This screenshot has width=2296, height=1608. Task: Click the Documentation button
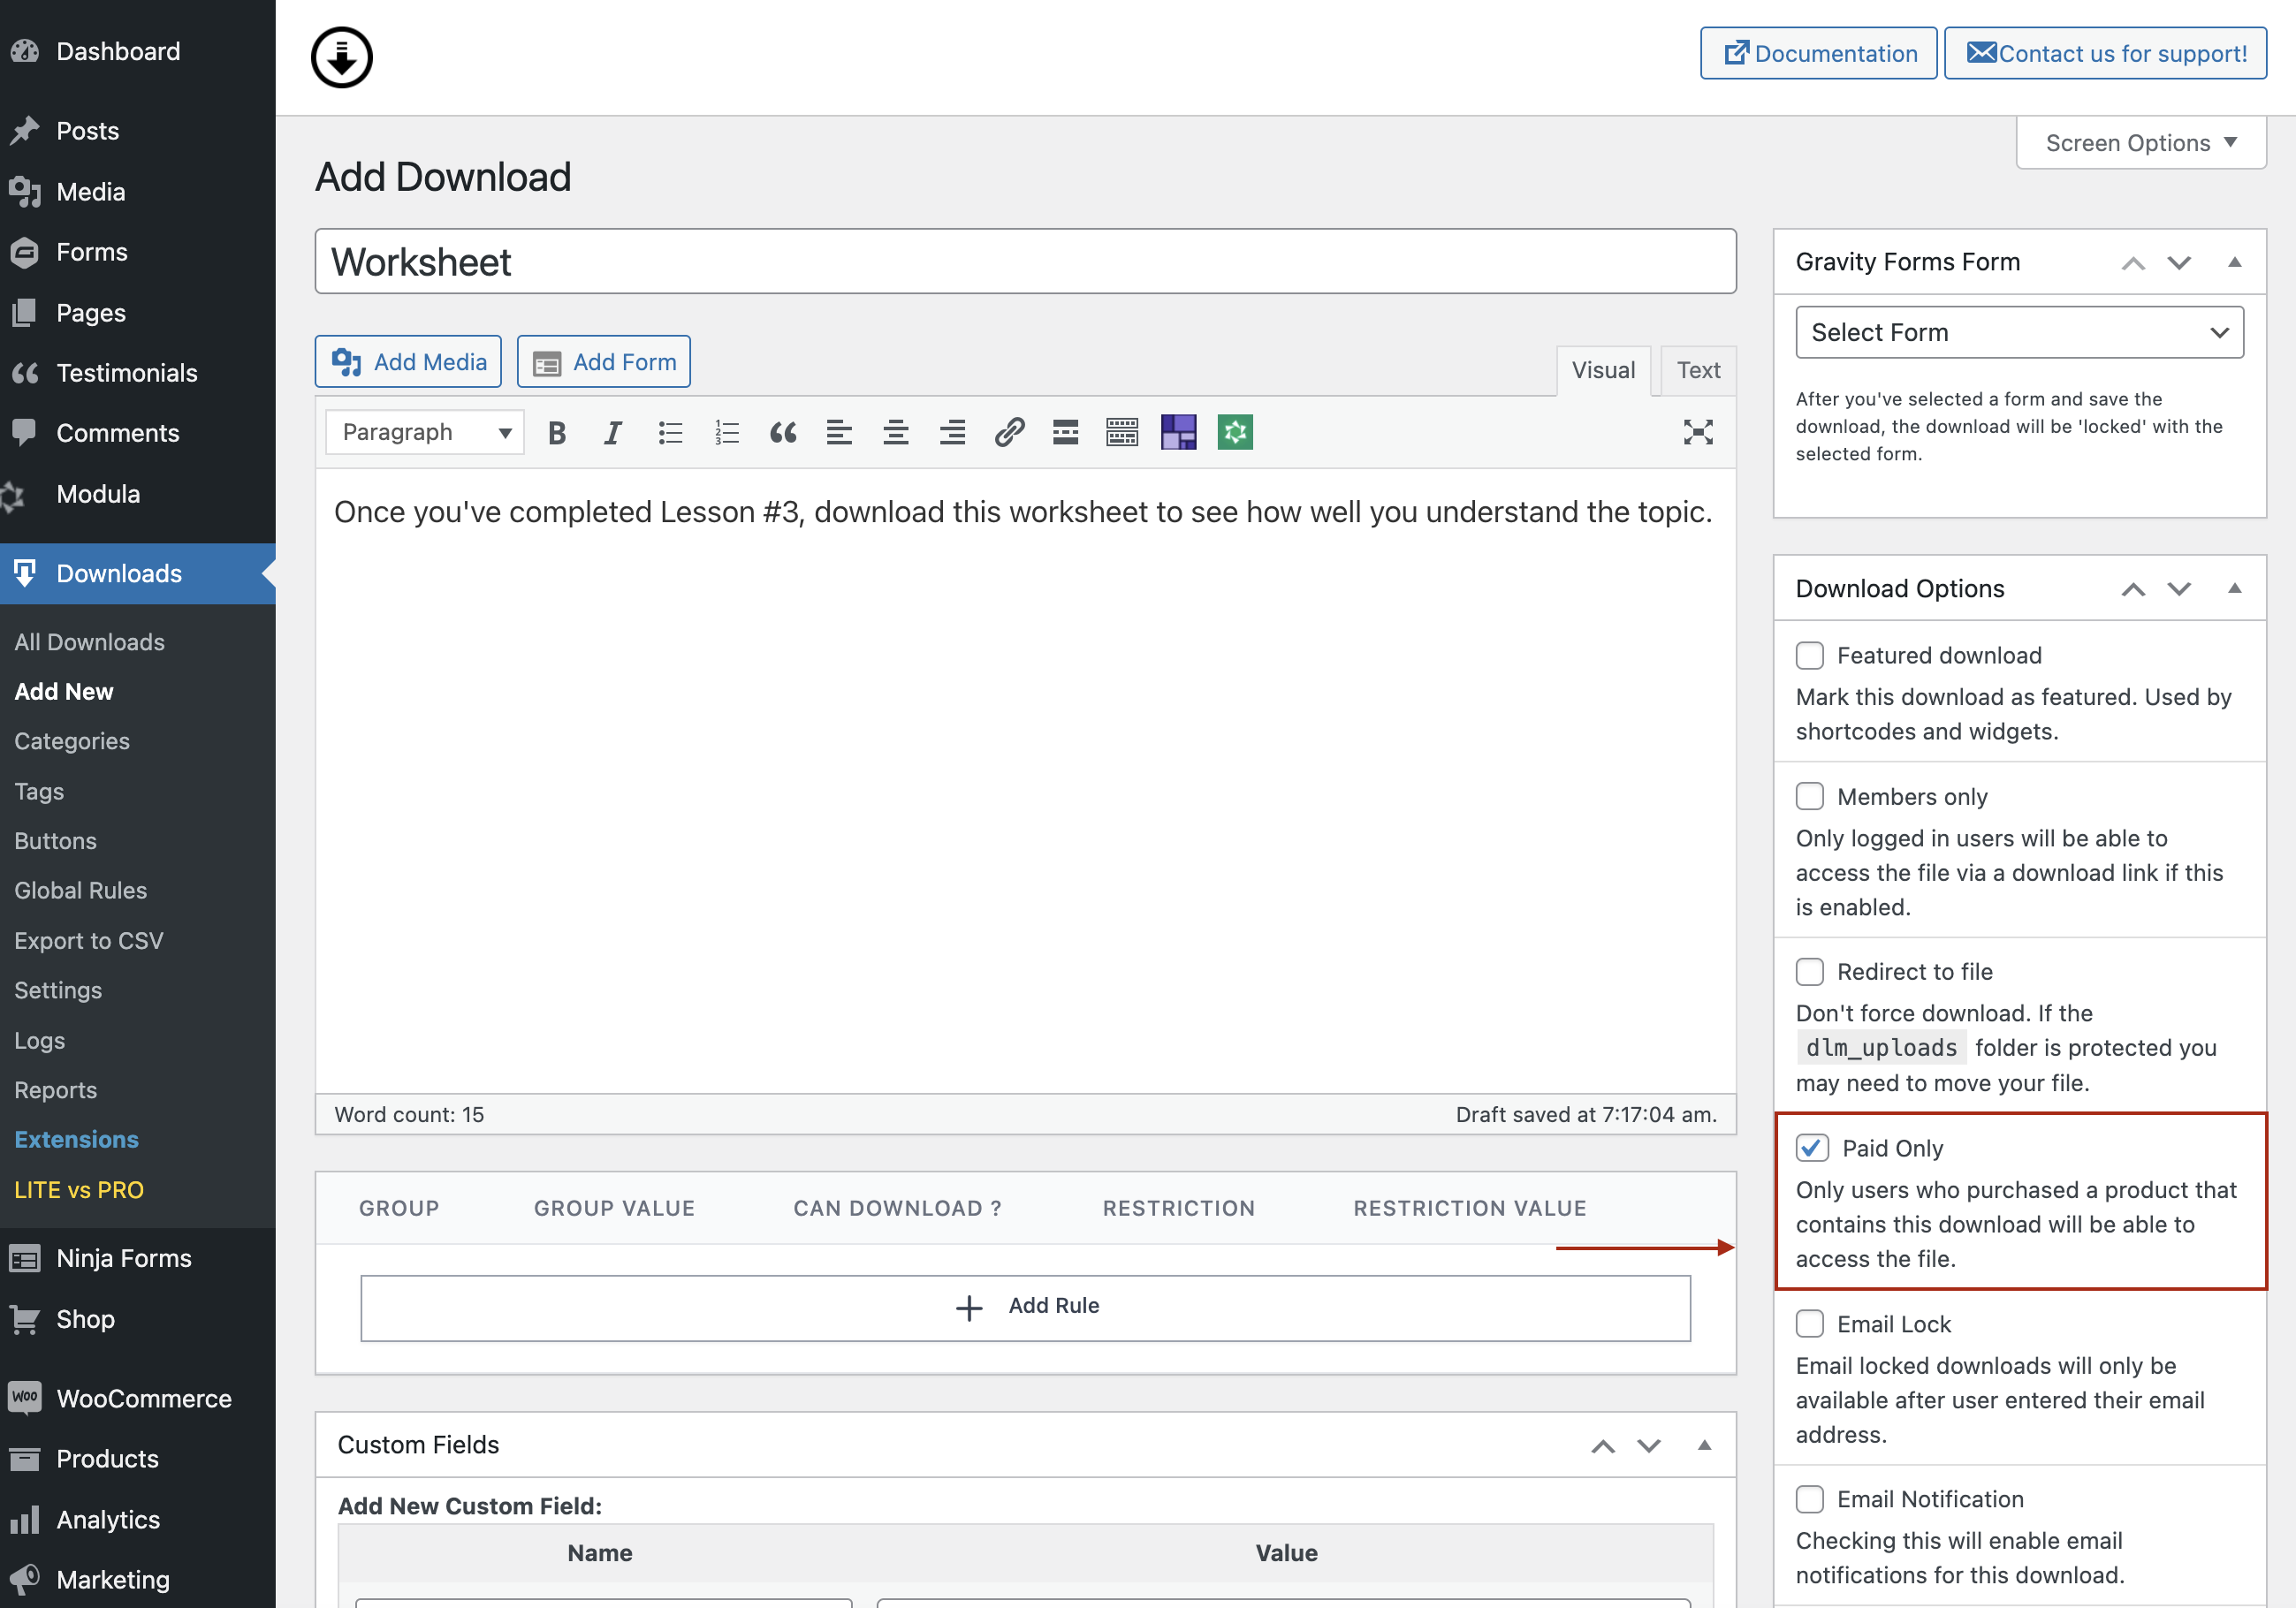(1820, 50)
